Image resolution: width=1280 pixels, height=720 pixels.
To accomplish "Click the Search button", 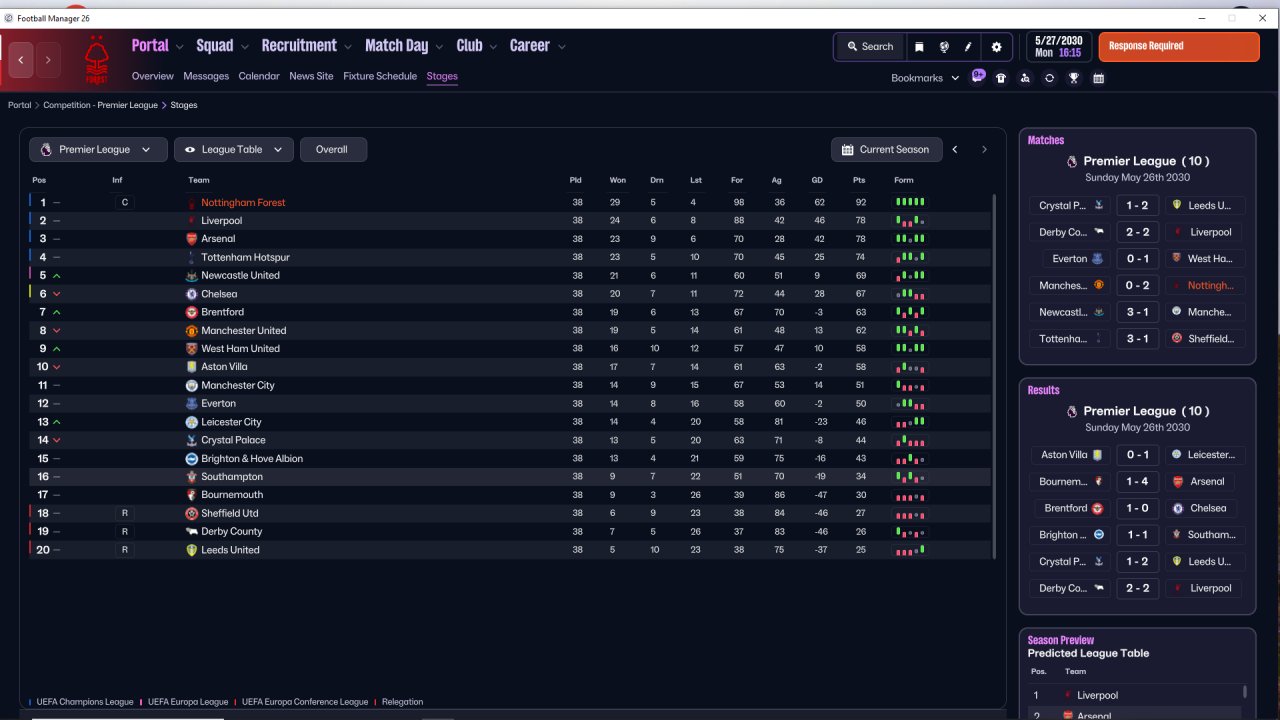I will (869, 47).
